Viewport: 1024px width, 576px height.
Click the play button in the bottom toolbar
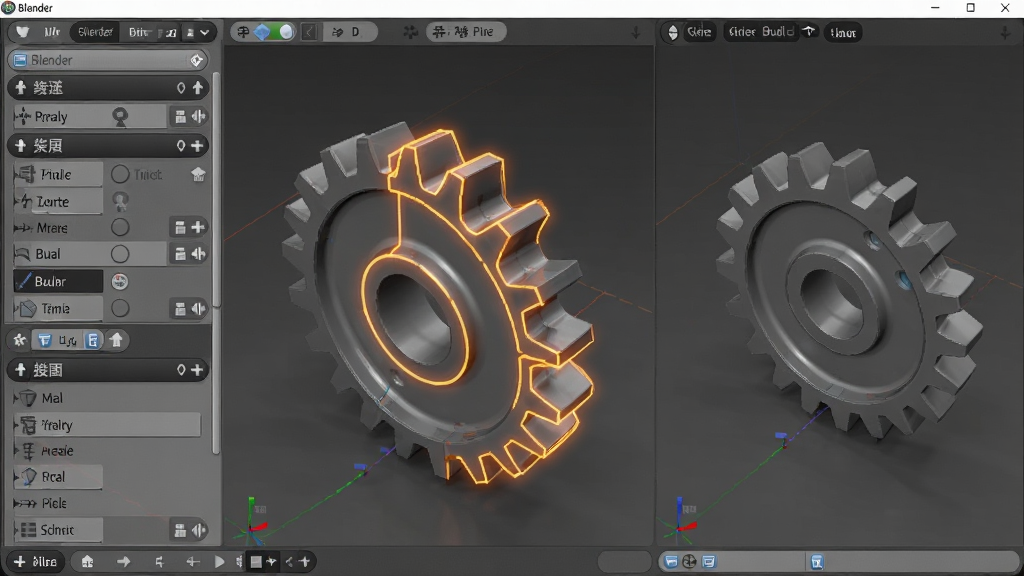pyautogui.click(x=219, y=562)
